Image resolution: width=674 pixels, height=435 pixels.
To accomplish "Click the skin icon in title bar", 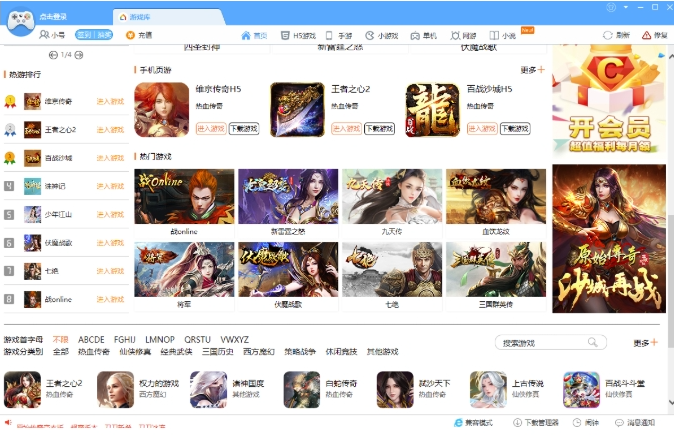I will 611,7.
